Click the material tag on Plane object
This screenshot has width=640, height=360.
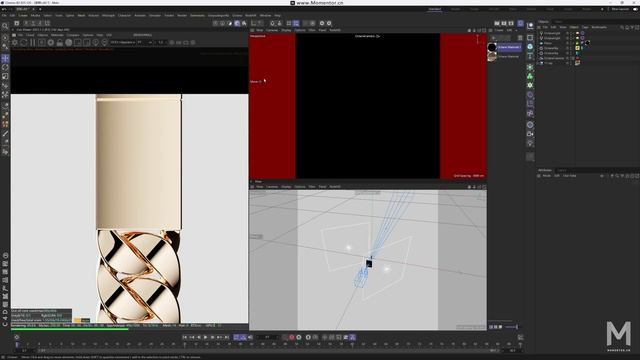pyautogui.click(x=587, y=43)
